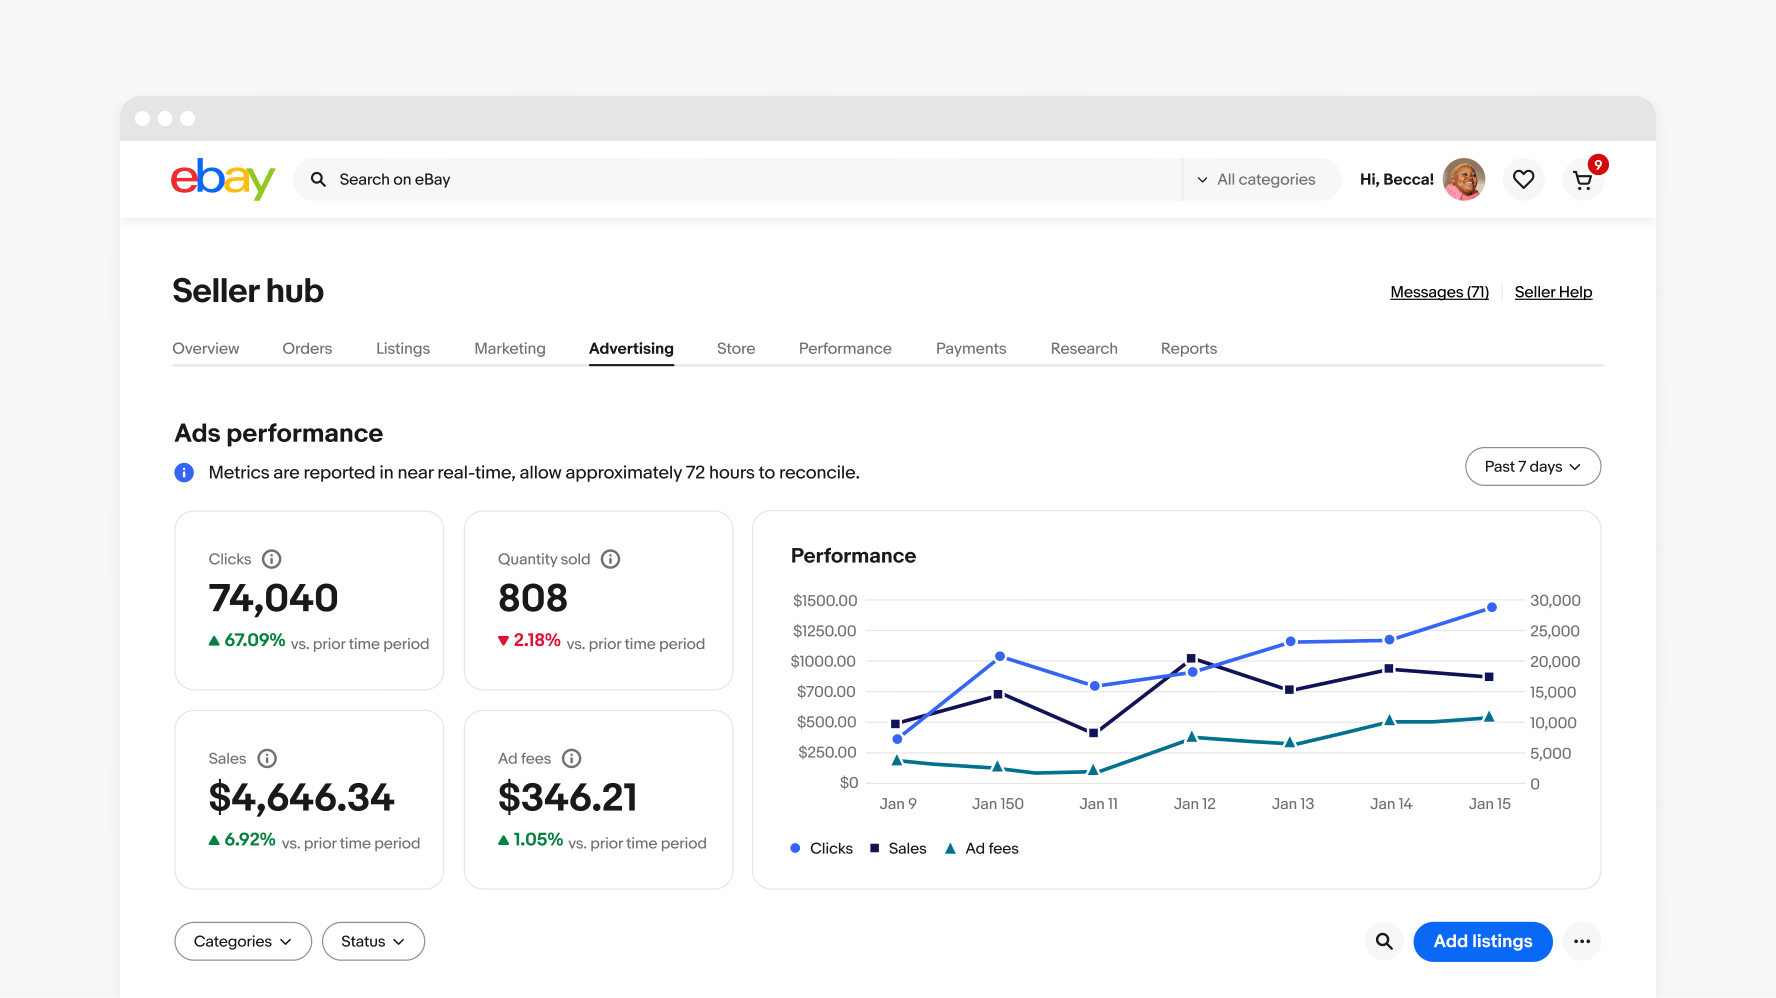This screenshot has height=998, width=1776.
Task: Open the shopping cart
Action: [x=1582, y=180]
